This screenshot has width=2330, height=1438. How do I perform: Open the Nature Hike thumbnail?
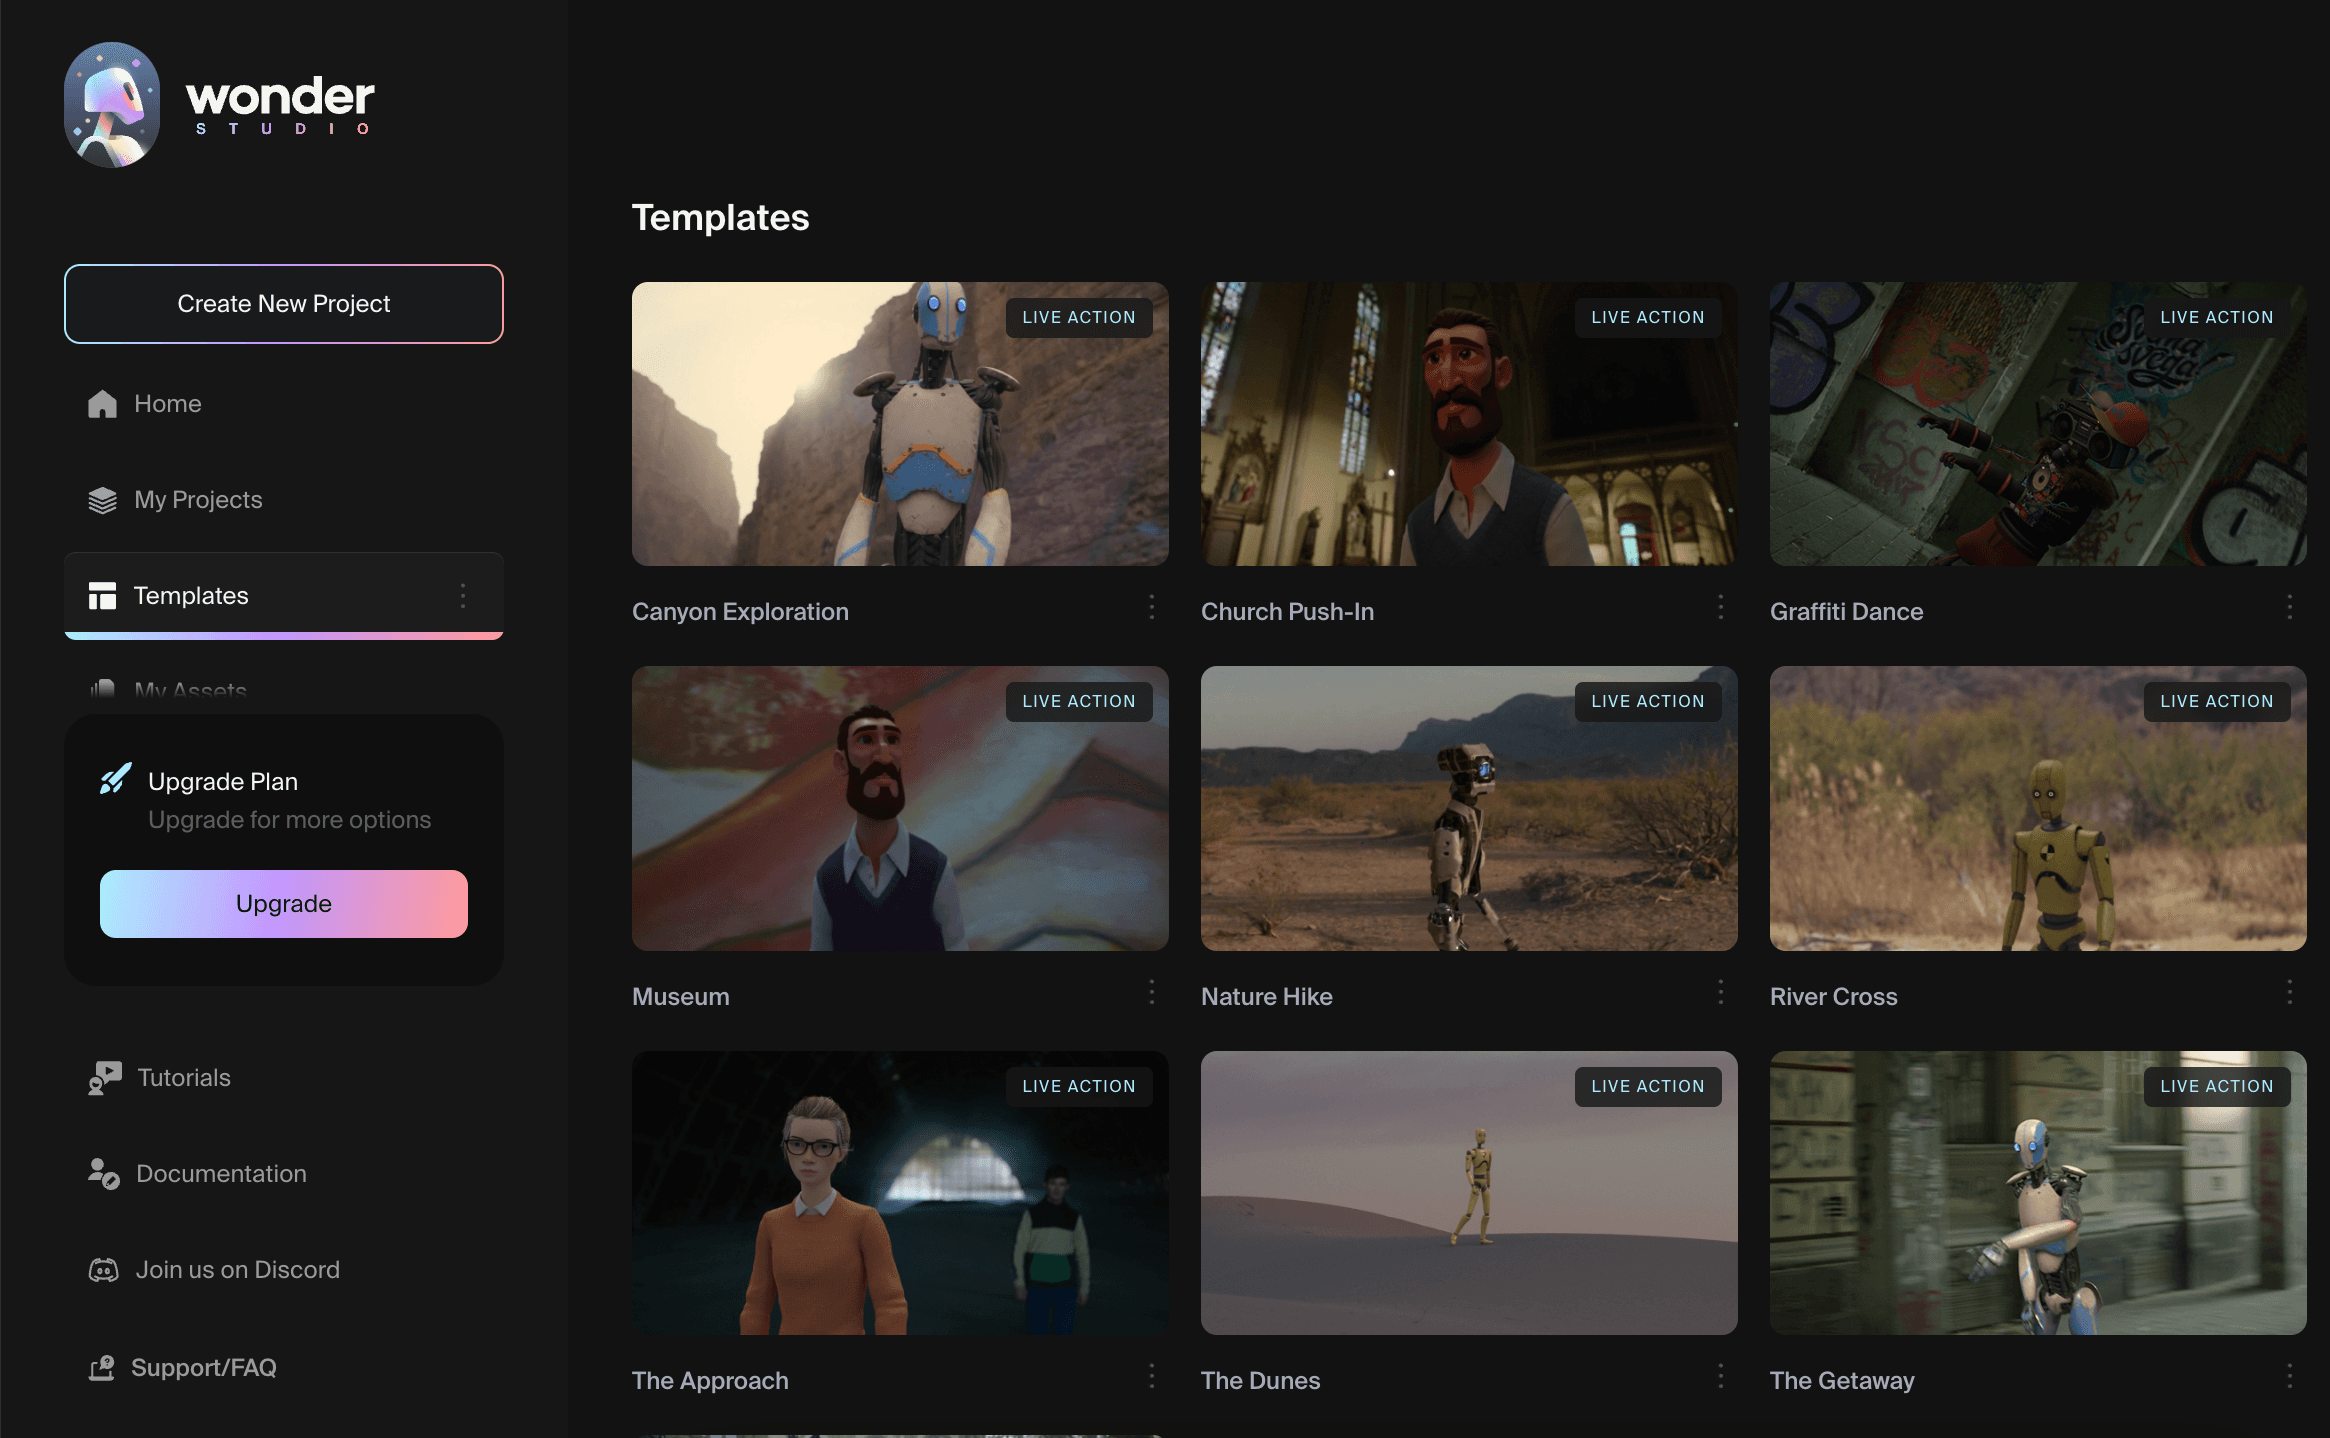click(1469, 809)
